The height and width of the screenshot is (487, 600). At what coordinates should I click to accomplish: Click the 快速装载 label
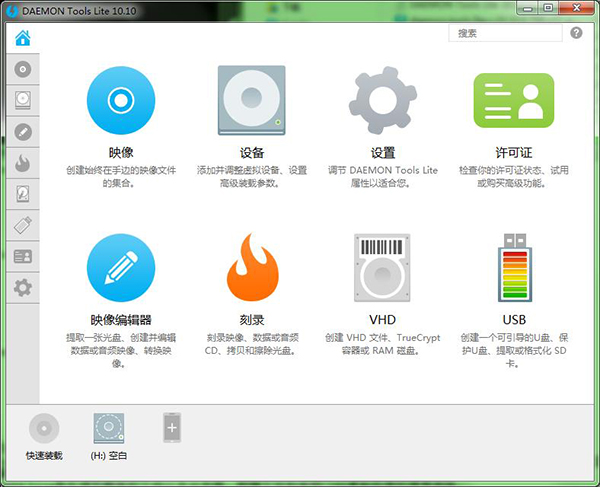[44, 456]
